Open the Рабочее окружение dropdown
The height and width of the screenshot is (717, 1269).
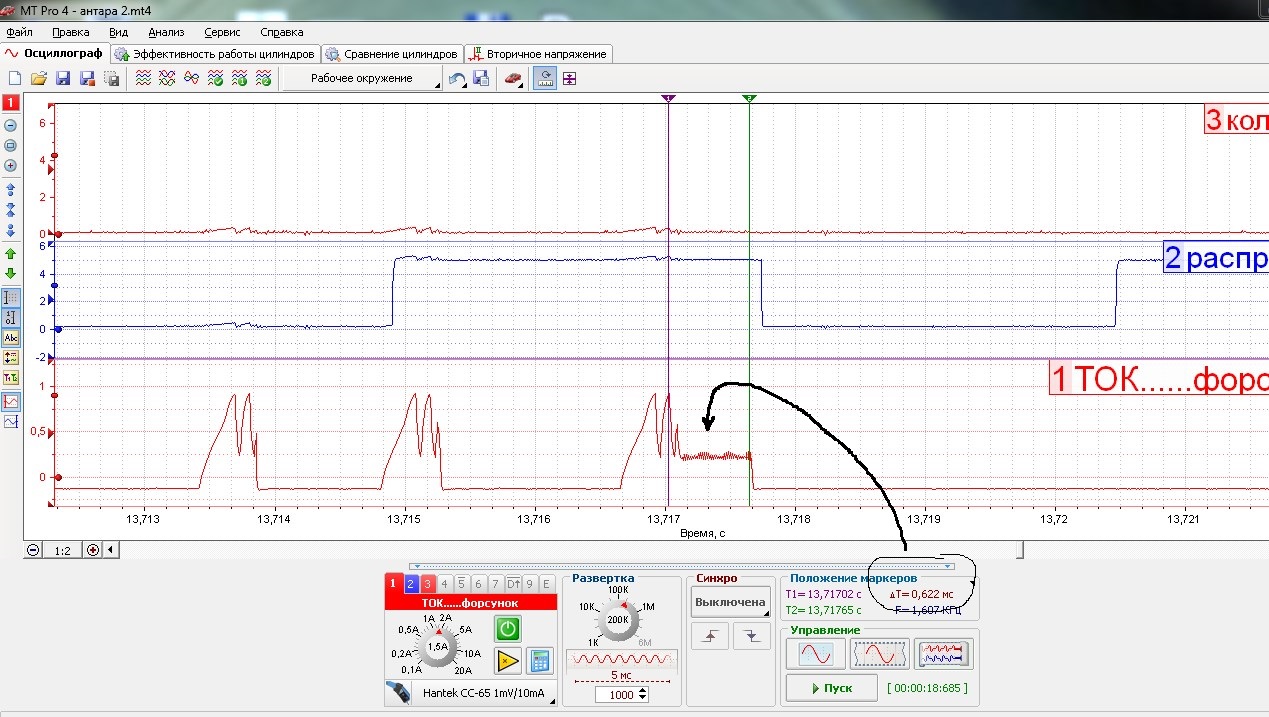pyautogui.click(x=362, y=79)
